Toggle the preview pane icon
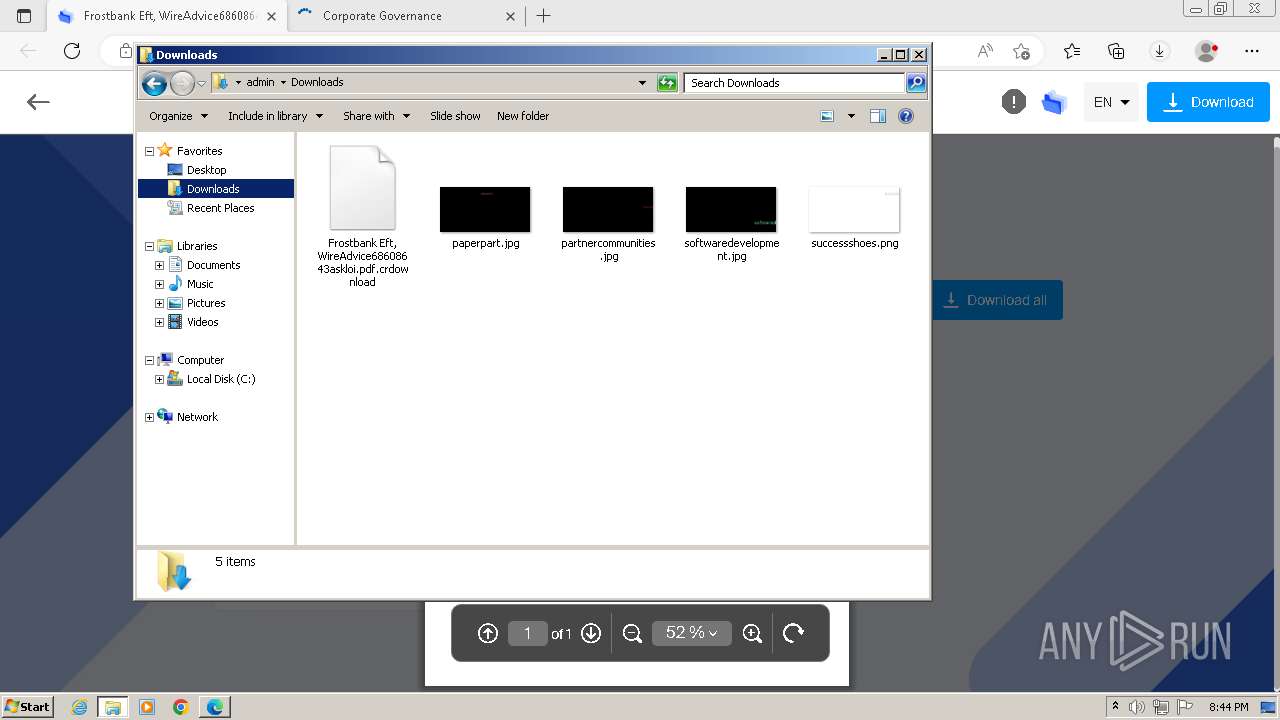The height and width of the screenshot is (720, 1280). coord(878,116)
